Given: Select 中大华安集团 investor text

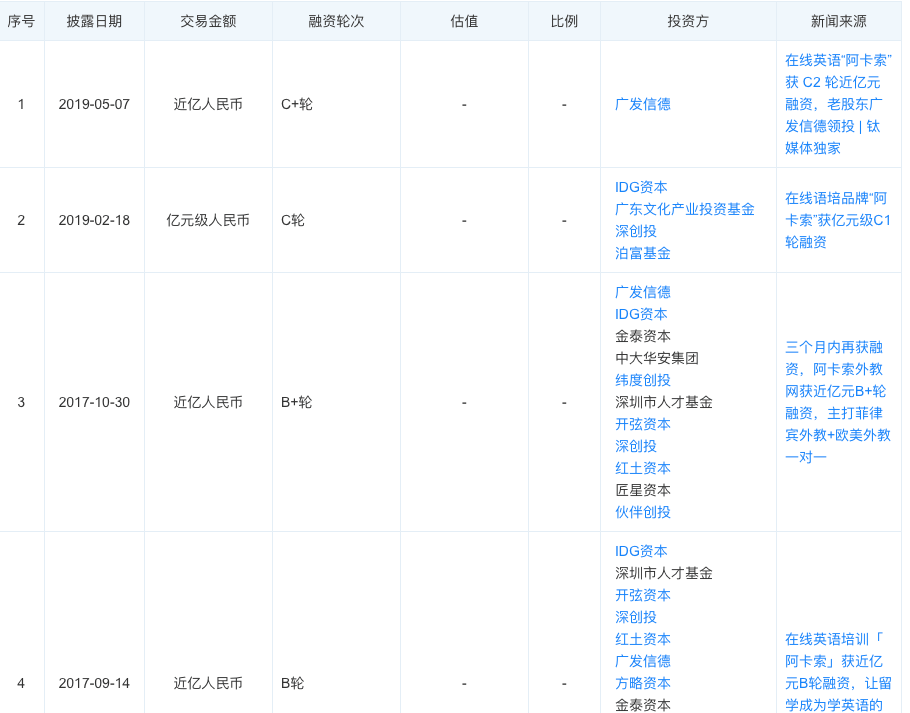Looking at the screenshot, I should coord(656,359).
